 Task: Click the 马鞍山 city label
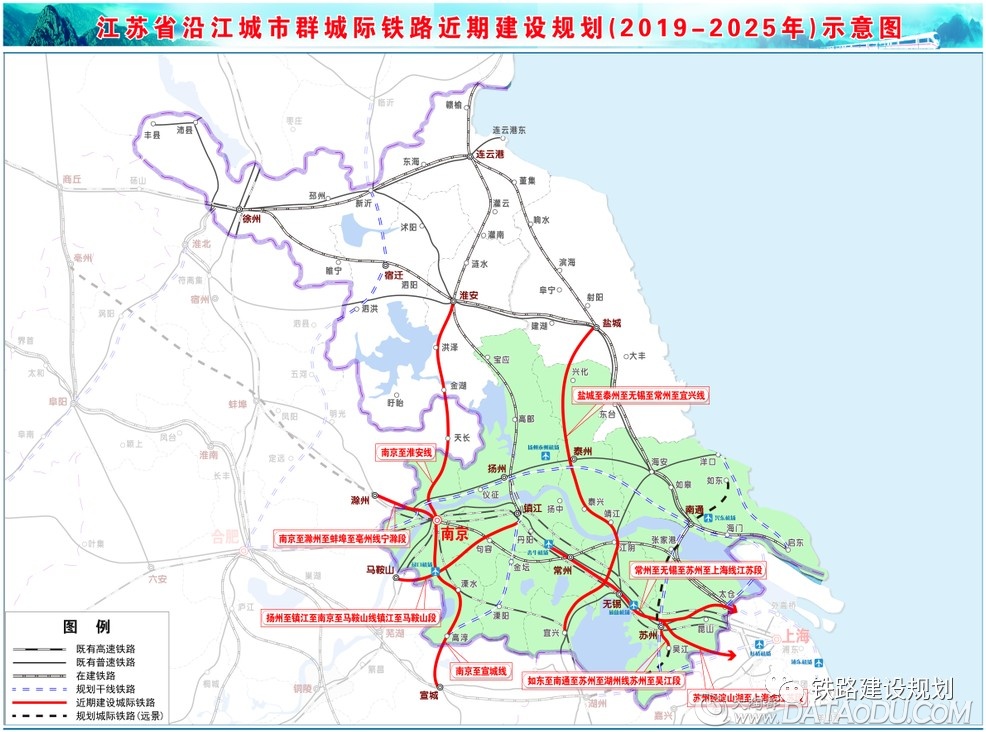(380, 570)
